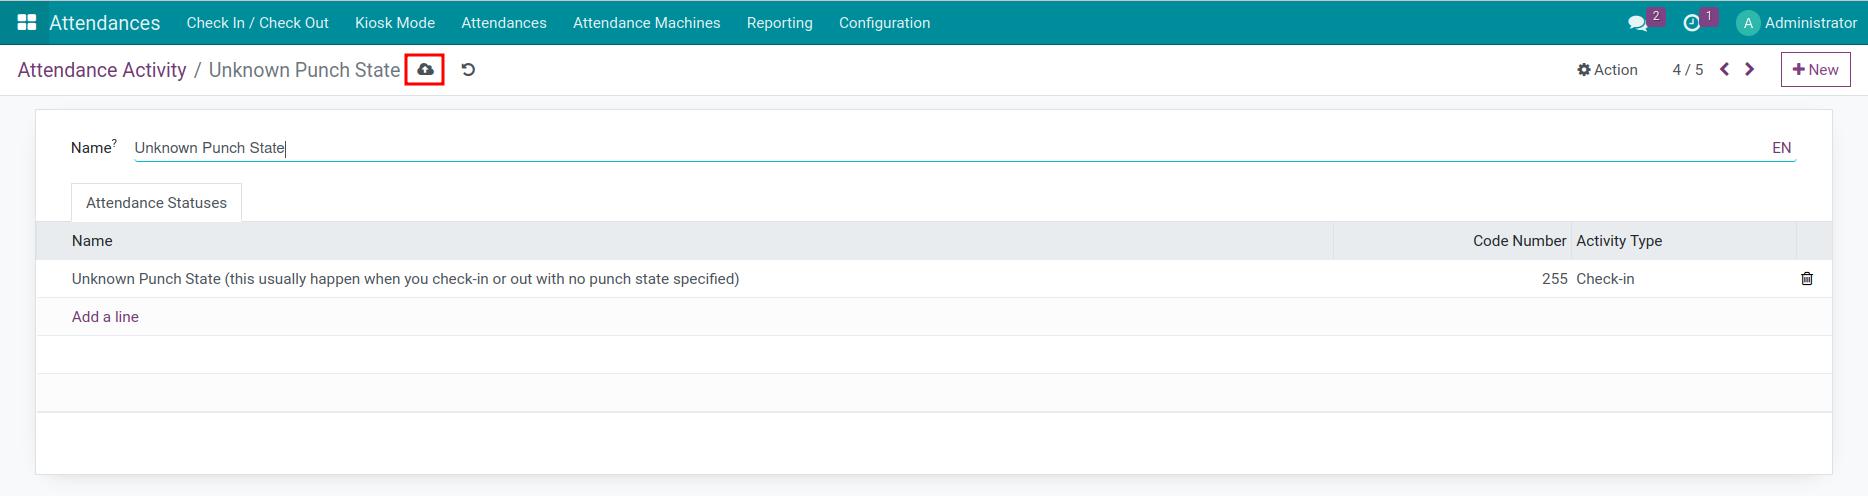Viewport: 1868px width, 496px height.
Task: Open Check In / Check Out menu
Action: (257, 23)
